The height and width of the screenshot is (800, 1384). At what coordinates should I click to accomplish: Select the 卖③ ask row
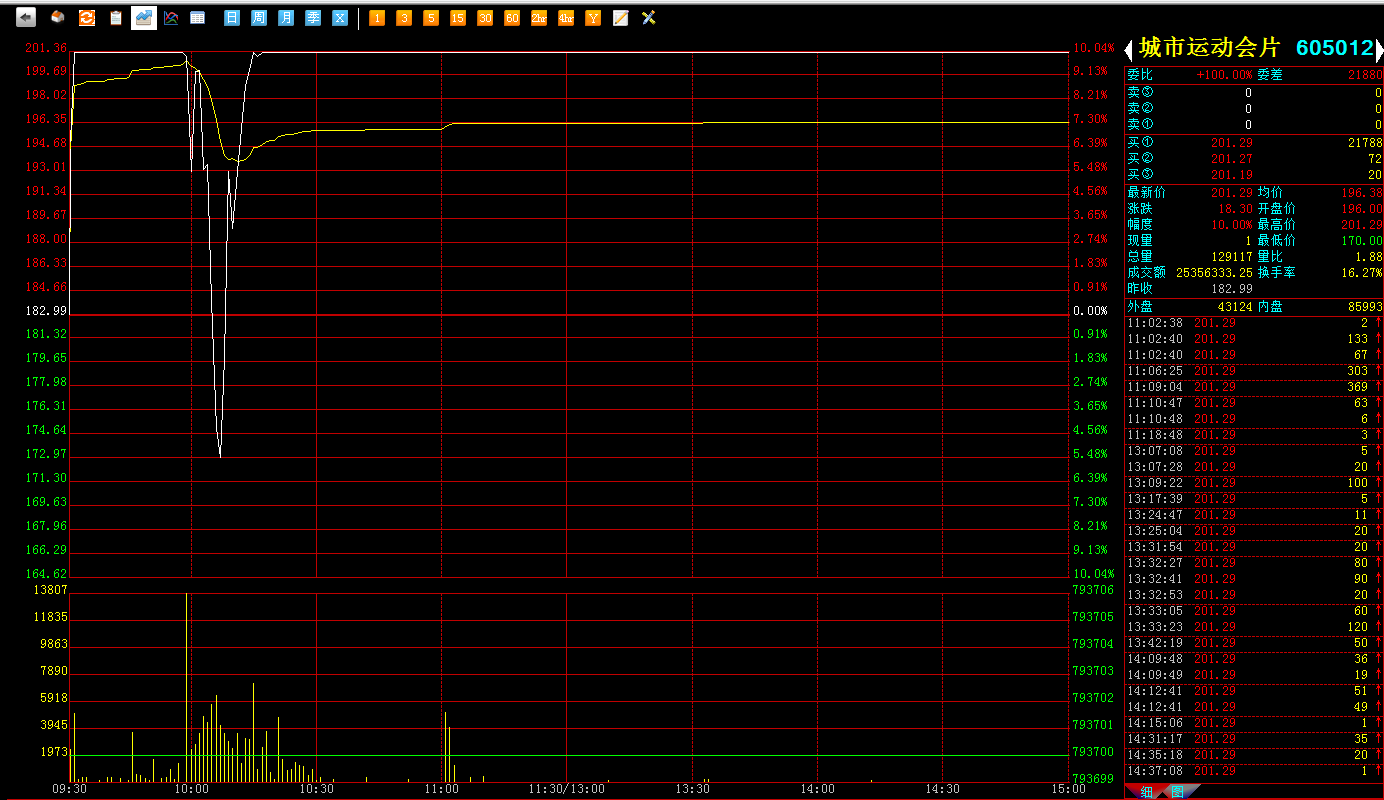(1254, 93)
